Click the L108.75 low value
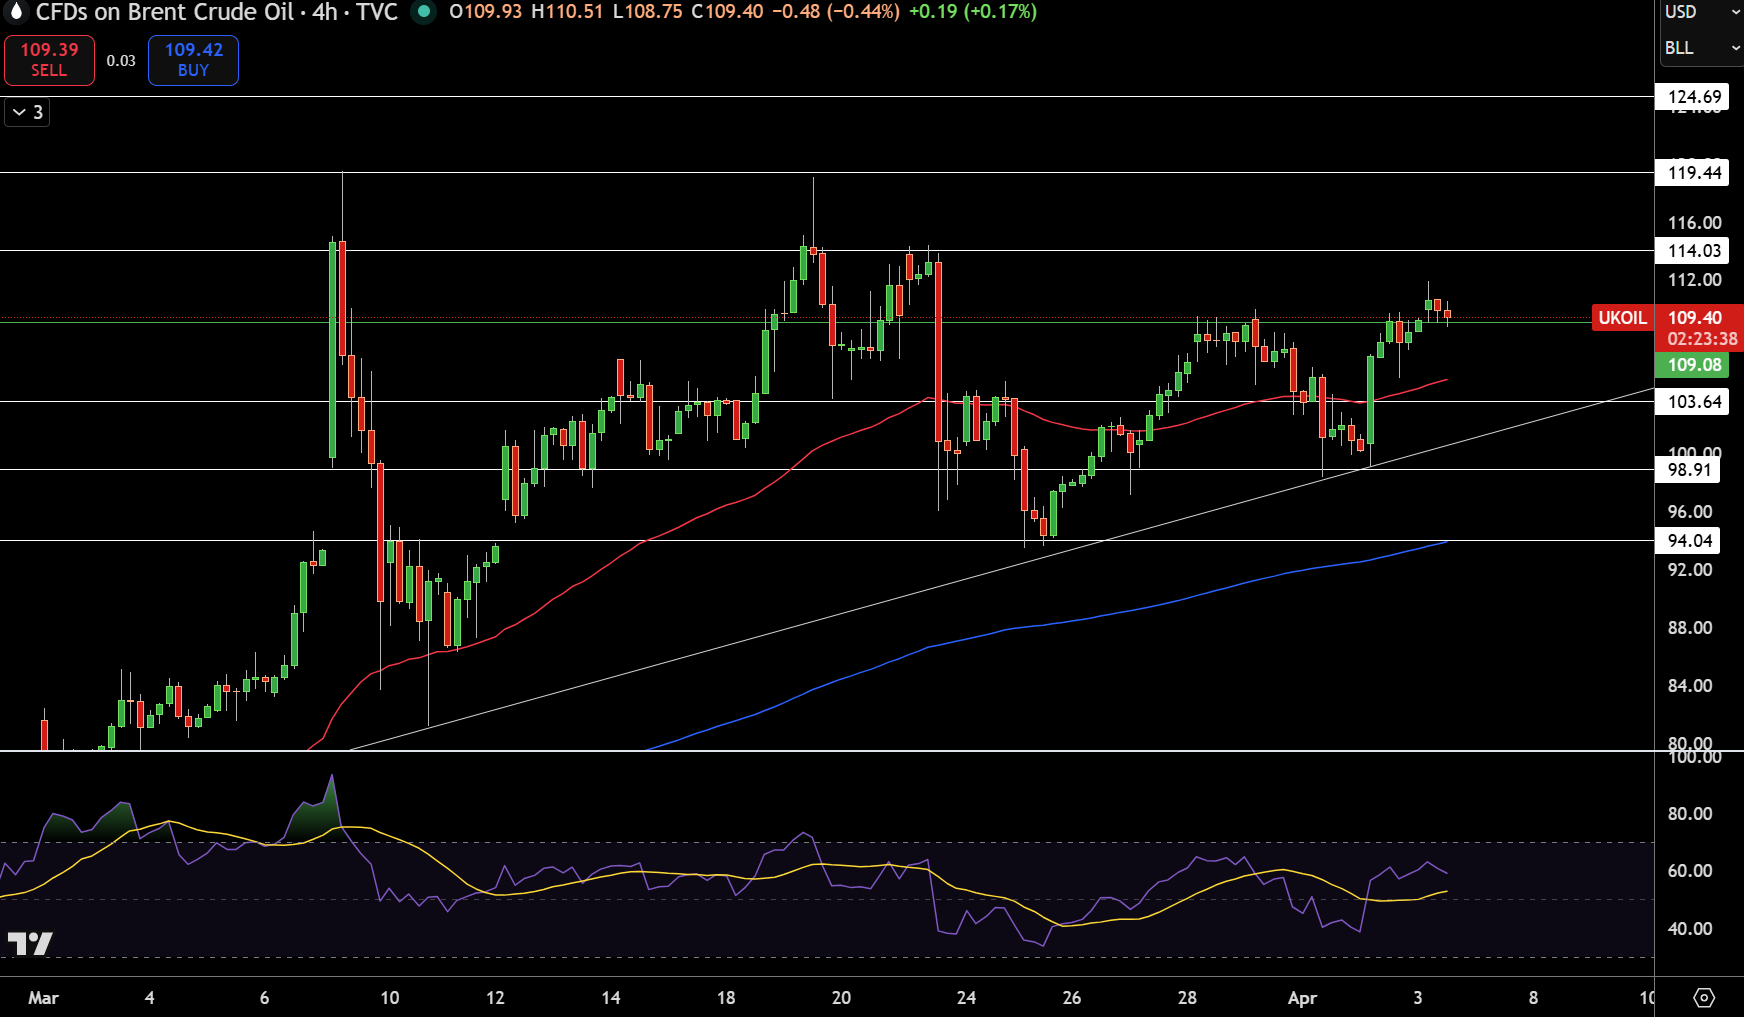The image size is (1744, 1017). pyautogui.click(x=647, y=12)
